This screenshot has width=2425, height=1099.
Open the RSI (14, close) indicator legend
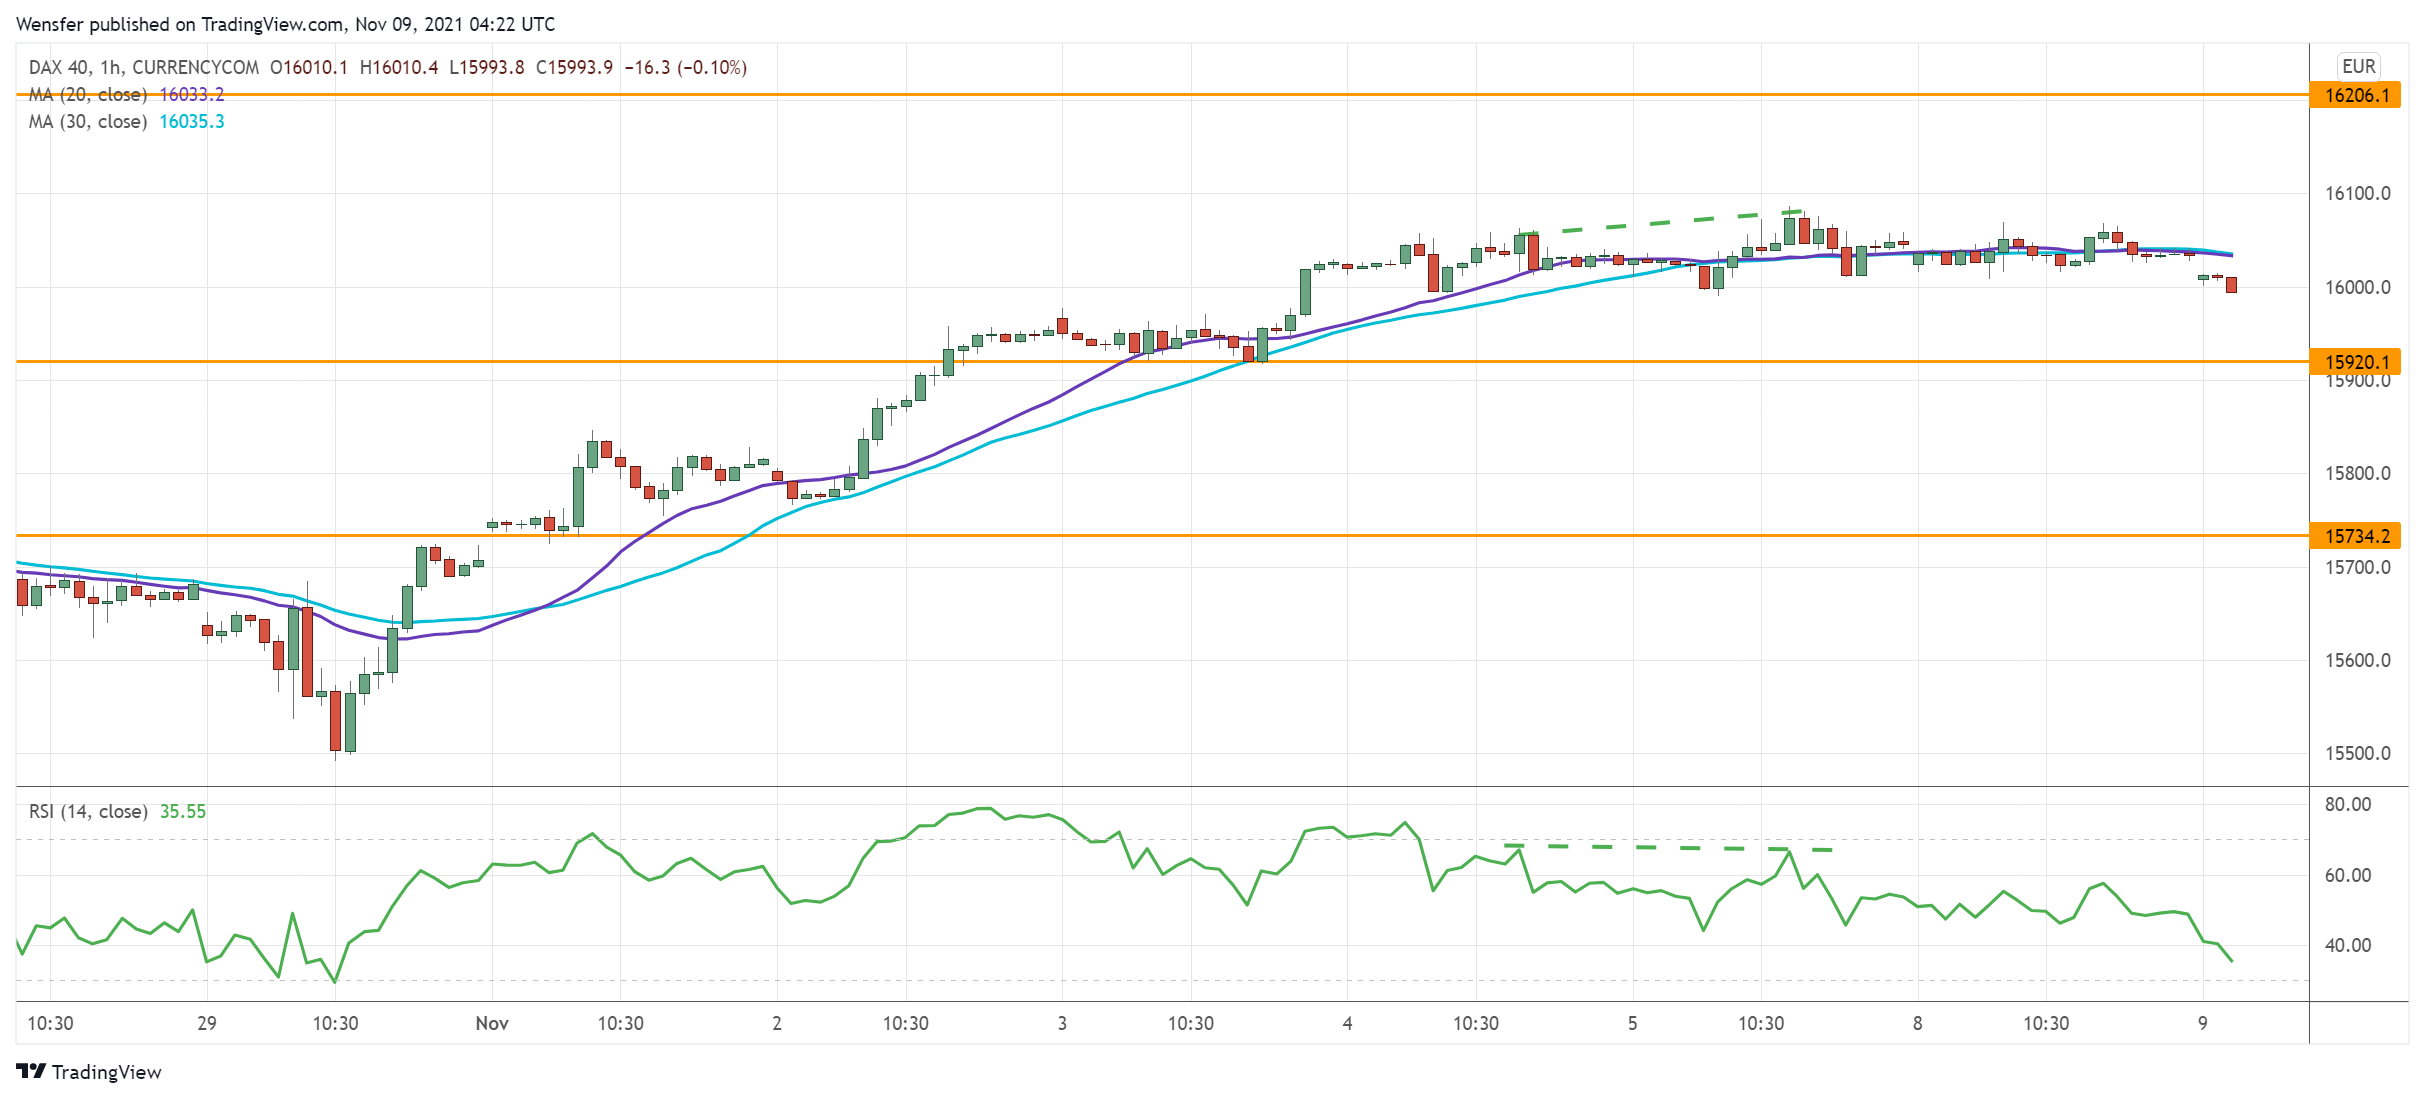coord(88,812)
